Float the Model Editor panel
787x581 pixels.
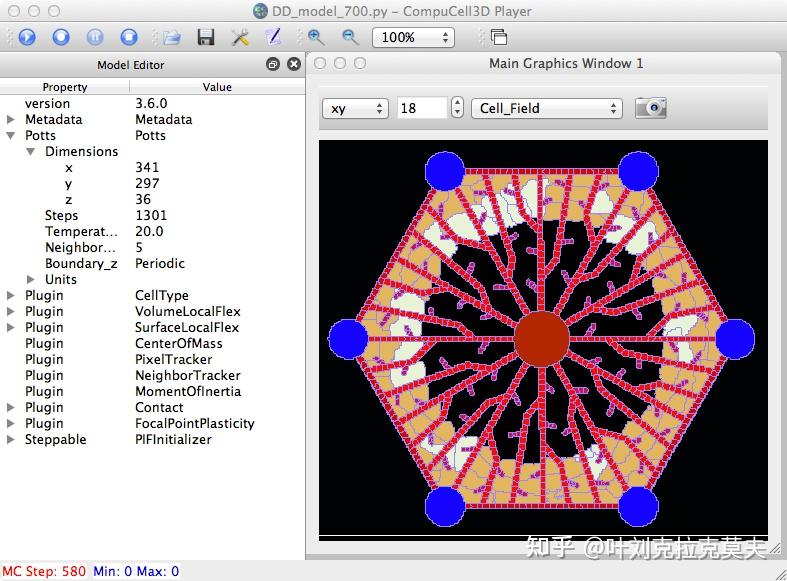click(273, 64)
